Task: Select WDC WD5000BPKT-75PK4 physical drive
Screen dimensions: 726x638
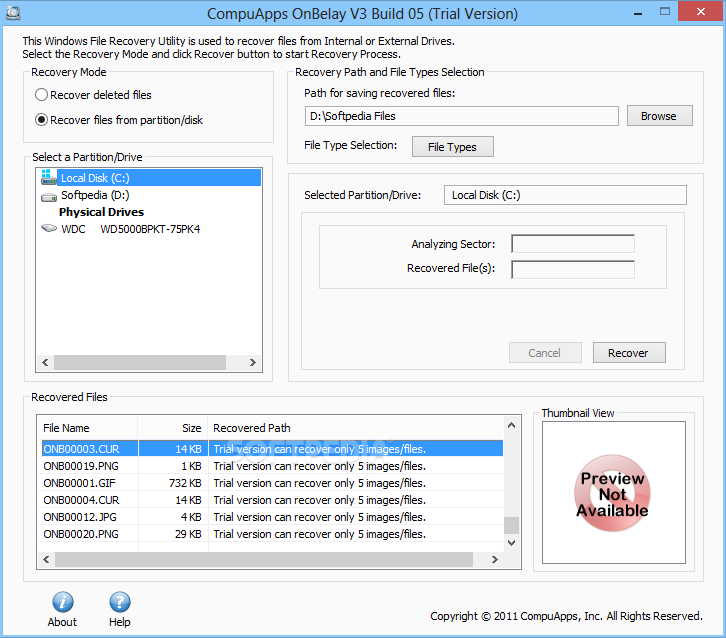Action: pos(131,229)
